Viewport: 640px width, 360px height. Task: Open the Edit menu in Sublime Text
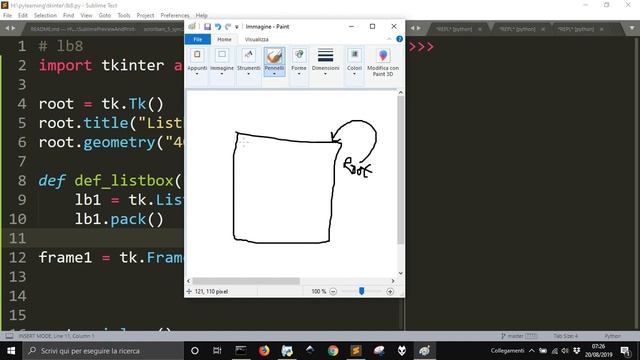coord(22,16)
